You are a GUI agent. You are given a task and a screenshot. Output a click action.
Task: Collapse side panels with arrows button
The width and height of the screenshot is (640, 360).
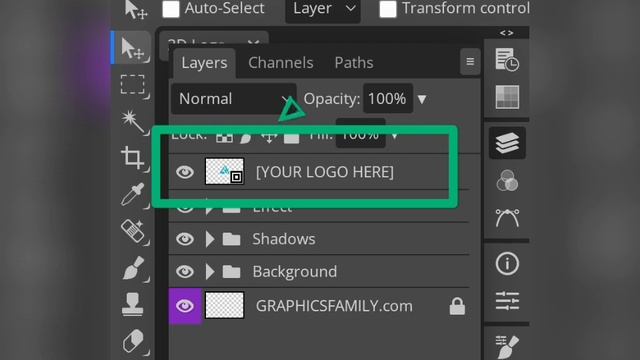pyautogui.click(x=507, y=33)
